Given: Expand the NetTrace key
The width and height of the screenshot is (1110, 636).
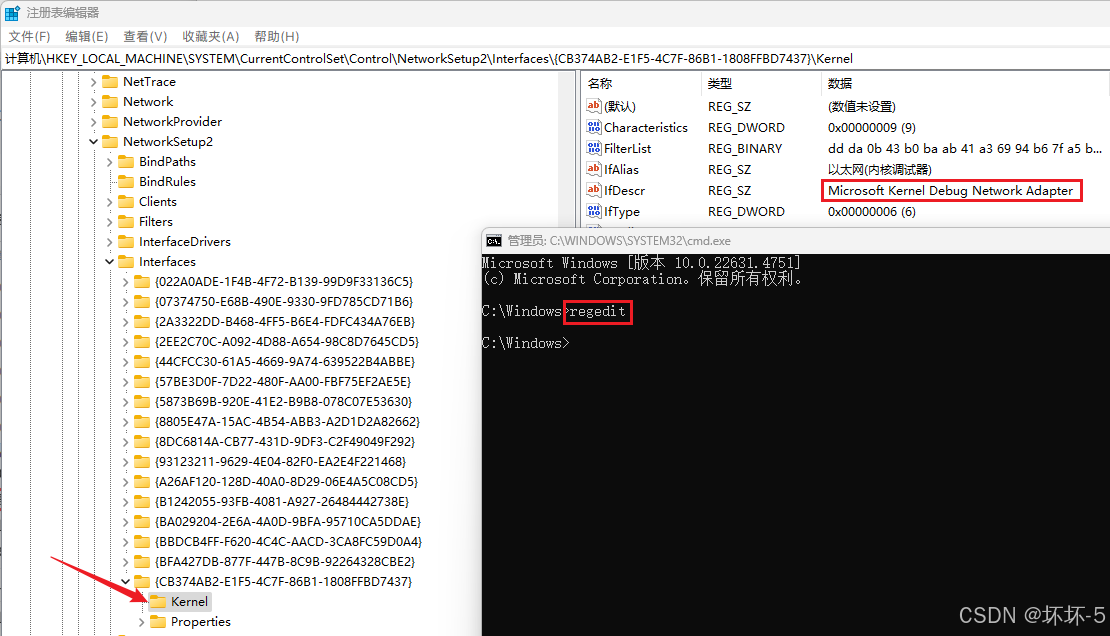Looking at the screenshot, I should (93, 81).
